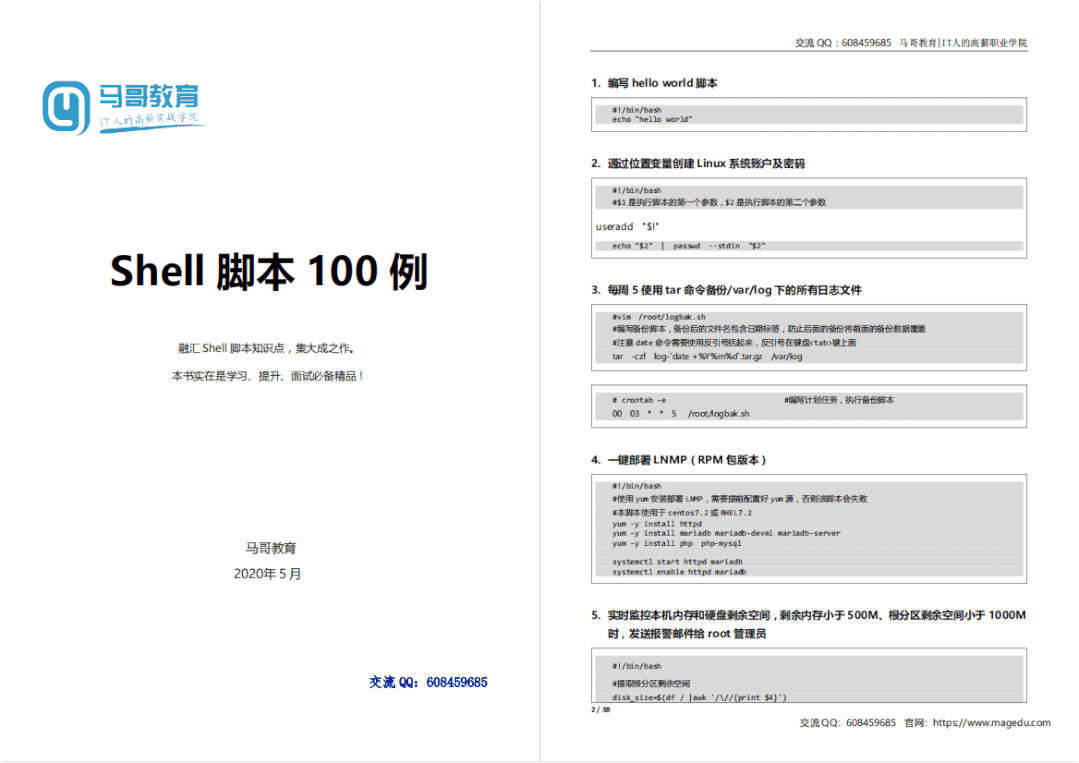Click the cron entry '00 03 * * 5 /root/logbak.sh'
The width and height of the screenshot is (1079, 763).
click(681, 414)
